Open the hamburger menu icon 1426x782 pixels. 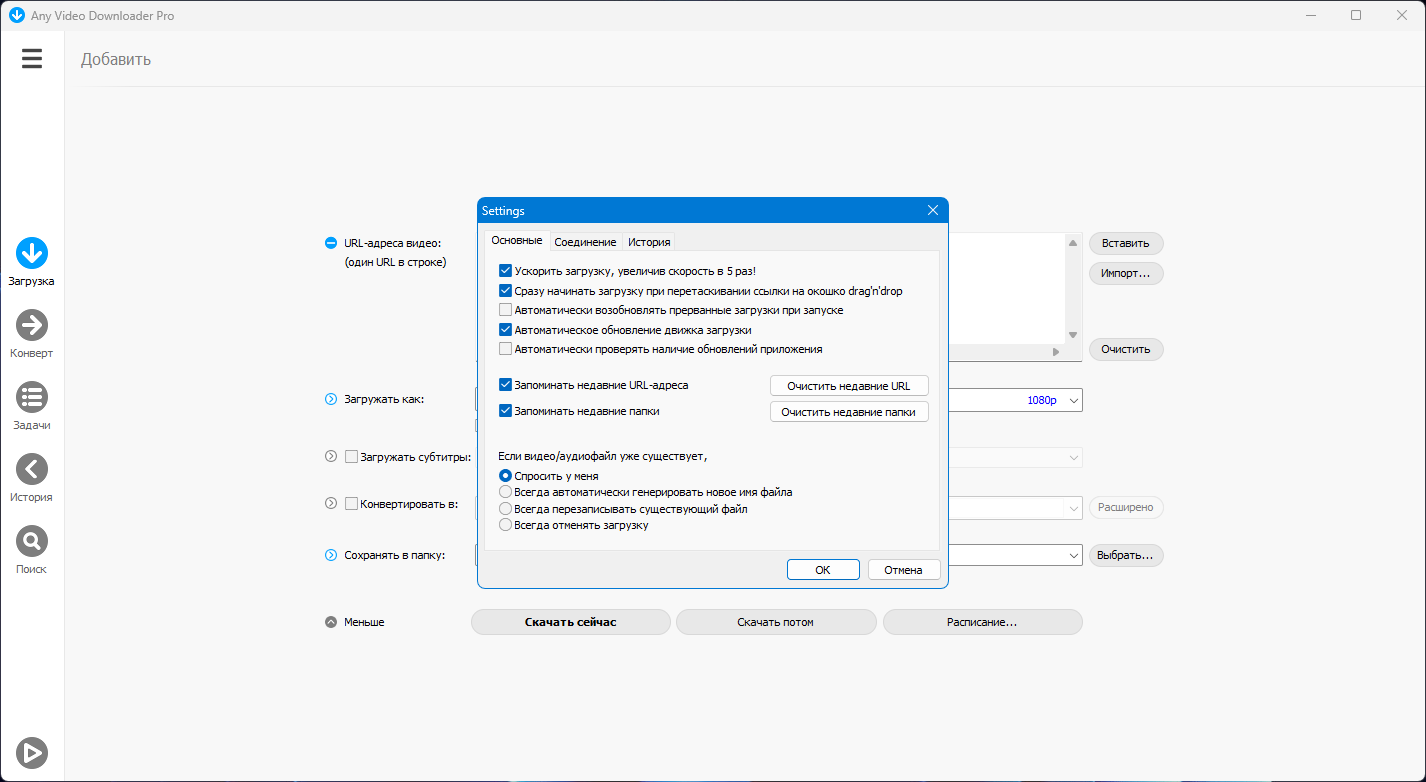click(x=32, y=59)
